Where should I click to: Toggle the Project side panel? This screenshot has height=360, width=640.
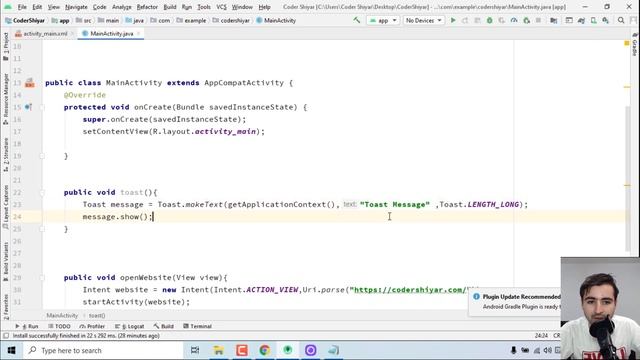pos(6,46)
